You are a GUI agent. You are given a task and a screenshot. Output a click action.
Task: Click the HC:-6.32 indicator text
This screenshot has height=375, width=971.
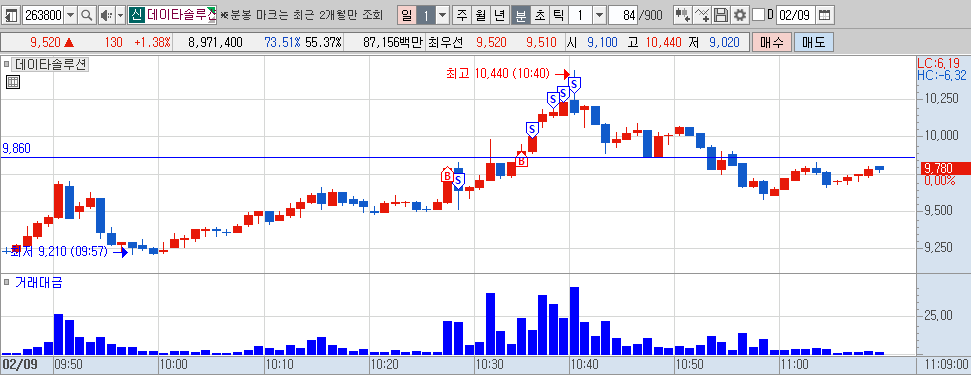941,75
